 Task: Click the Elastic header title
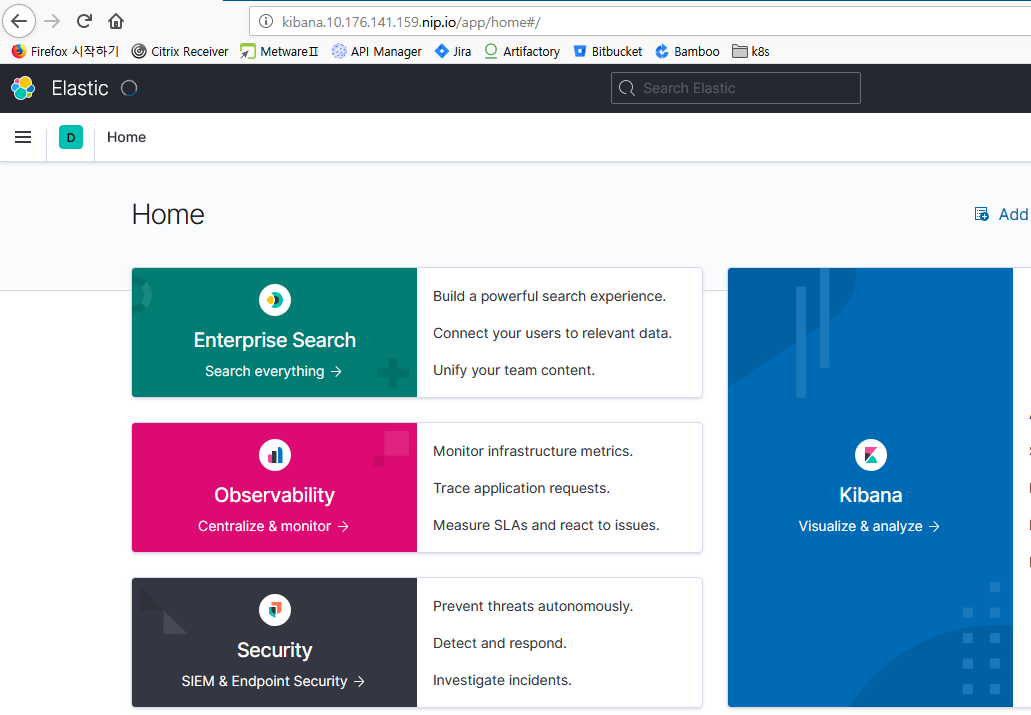[80, 88]
